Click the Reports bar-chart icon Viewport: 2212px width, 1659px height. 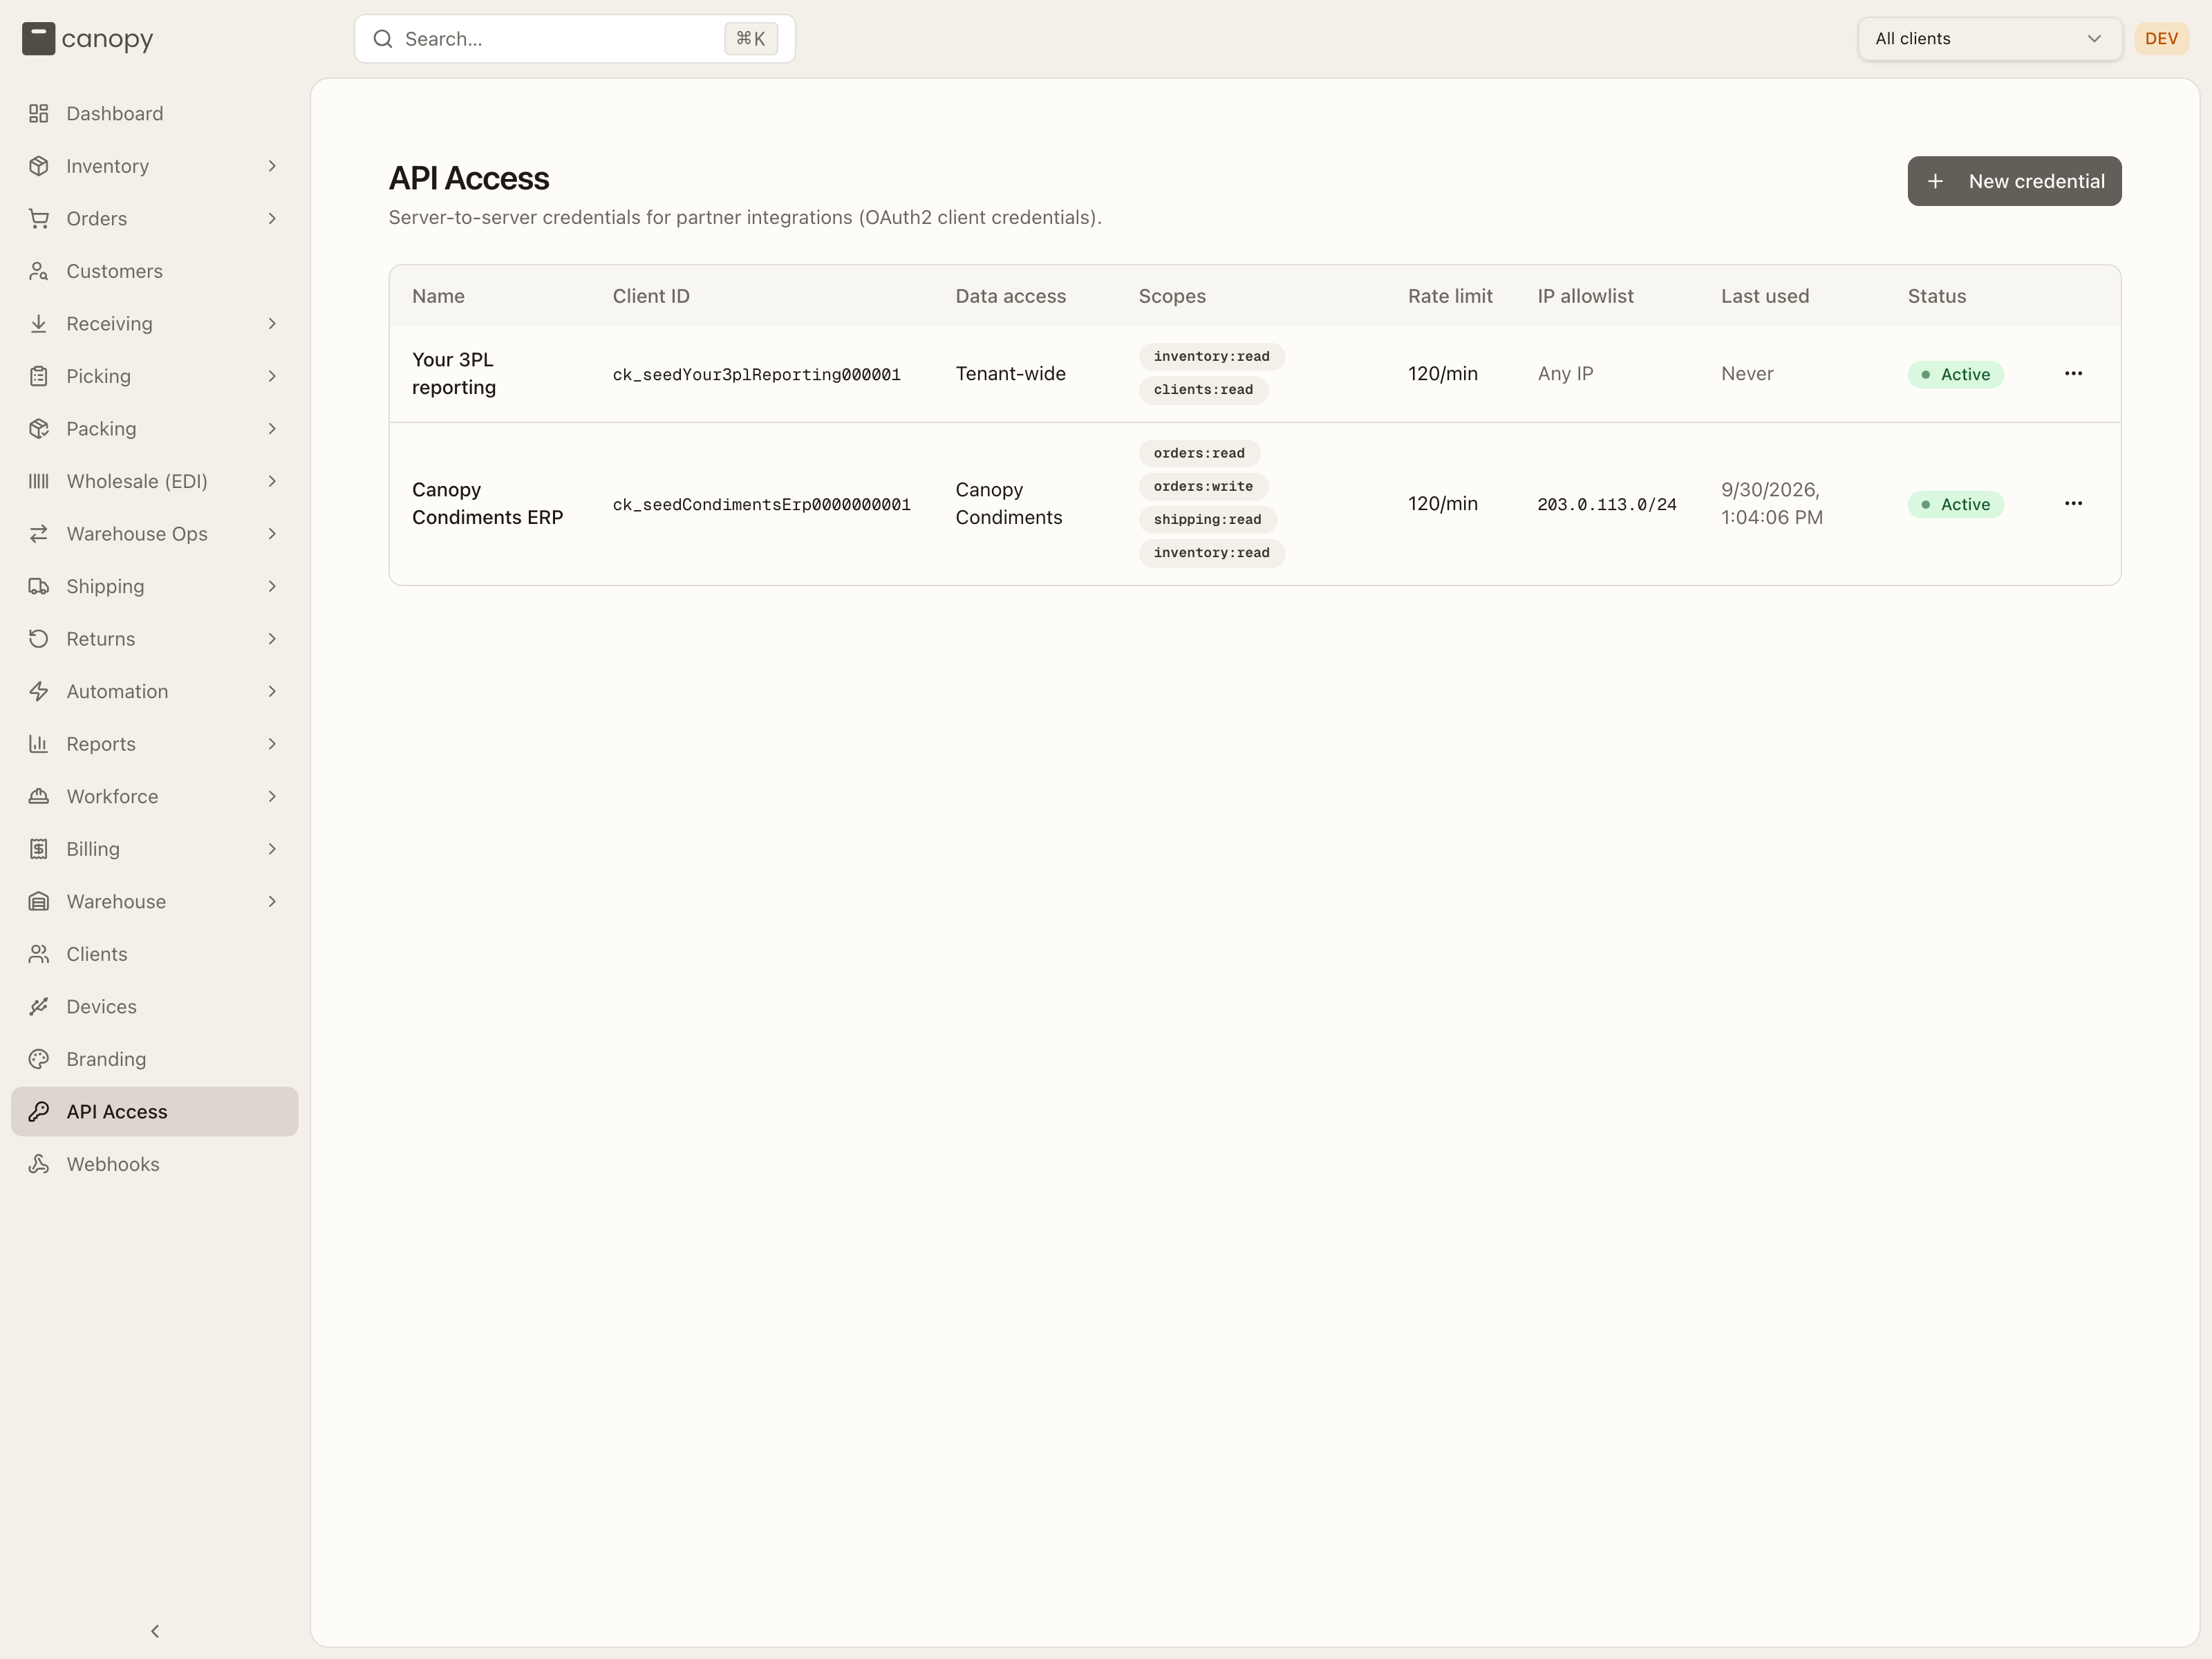pos(38,744)
